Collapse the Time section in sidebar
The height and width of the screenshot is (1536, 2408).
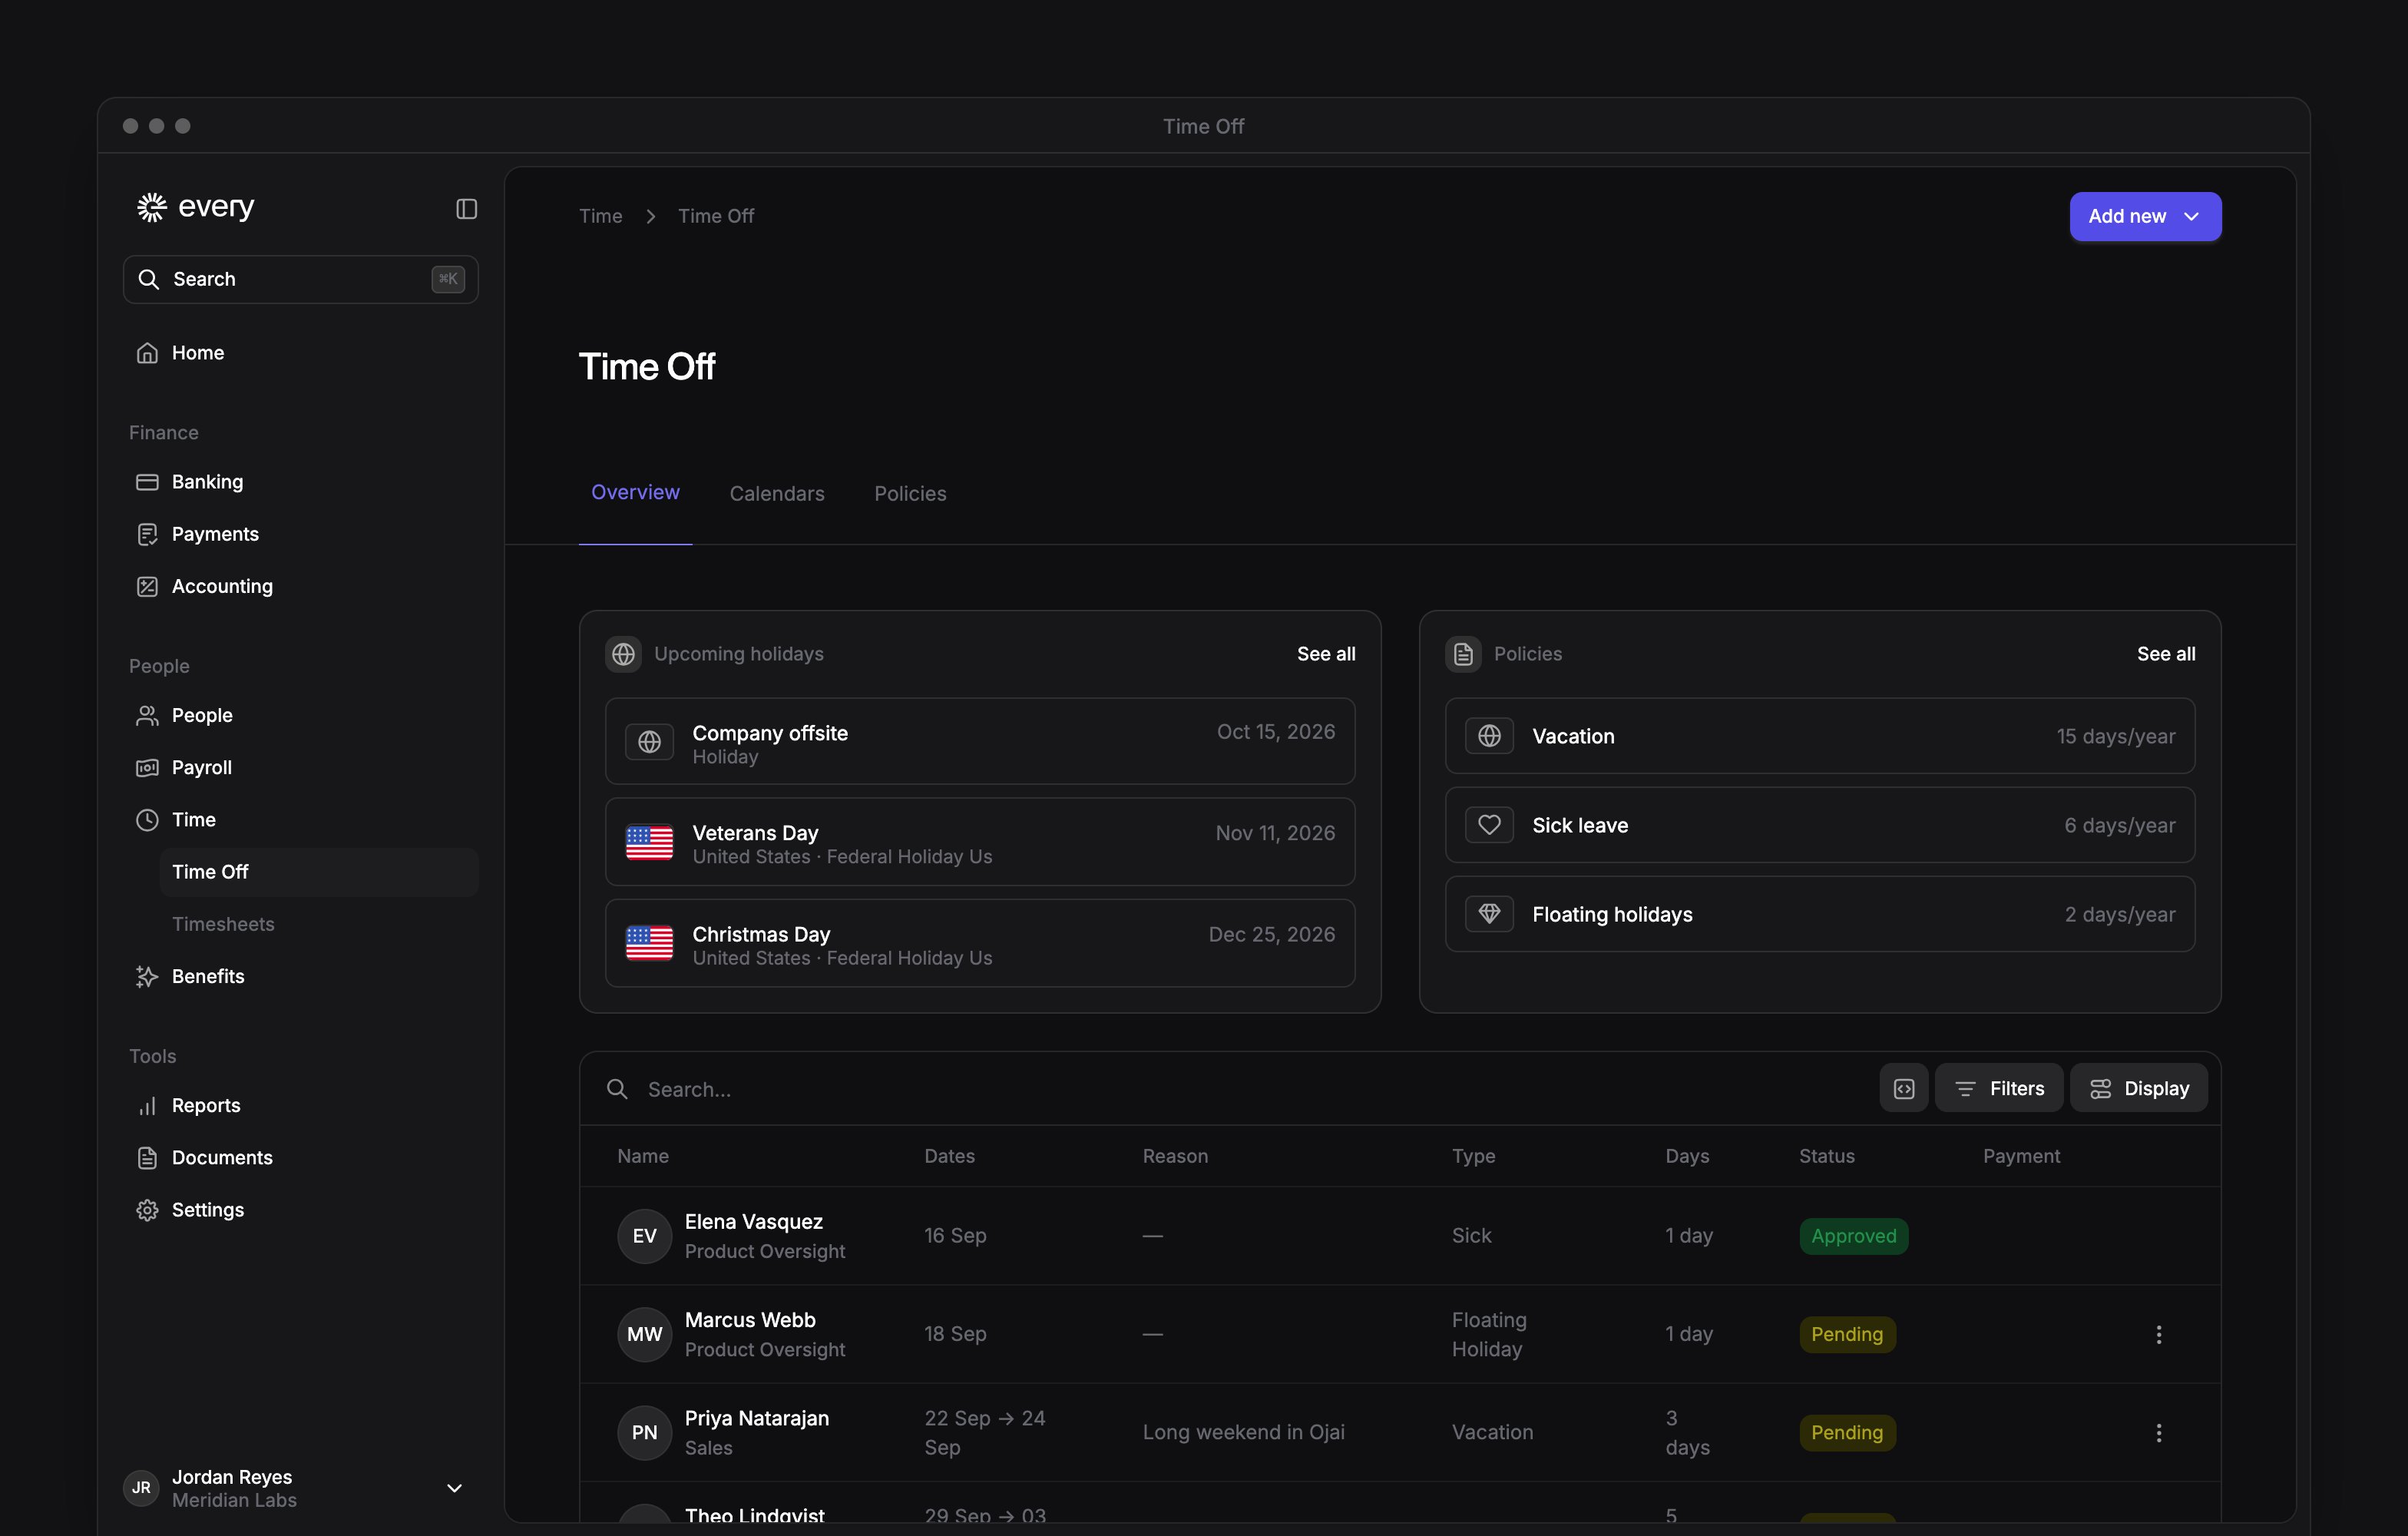click(300, 820)
